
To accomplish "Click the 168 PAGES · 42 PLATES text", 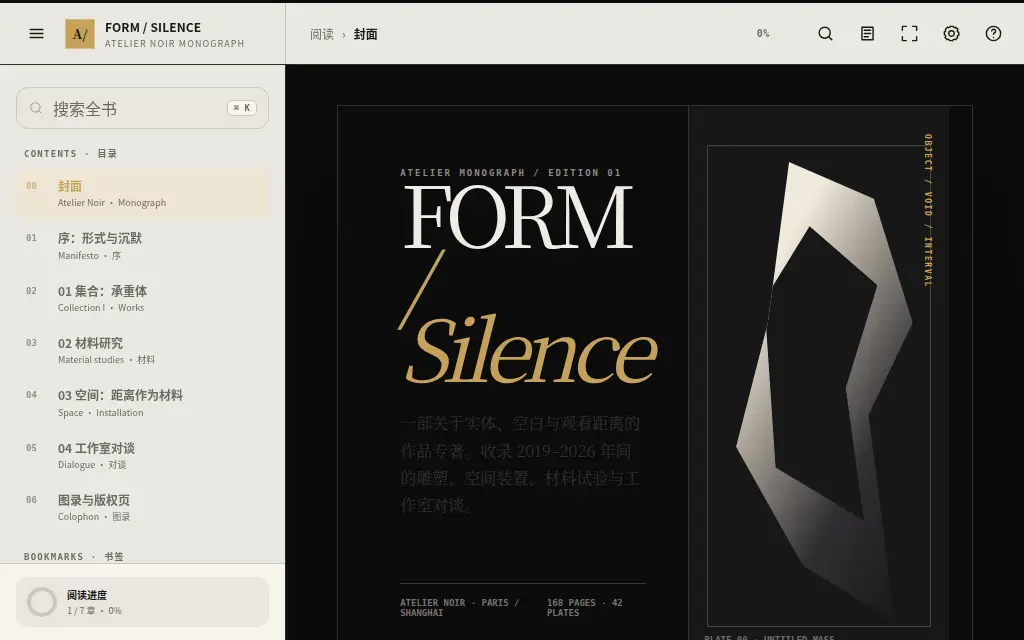I will click(x=585, y=607).
